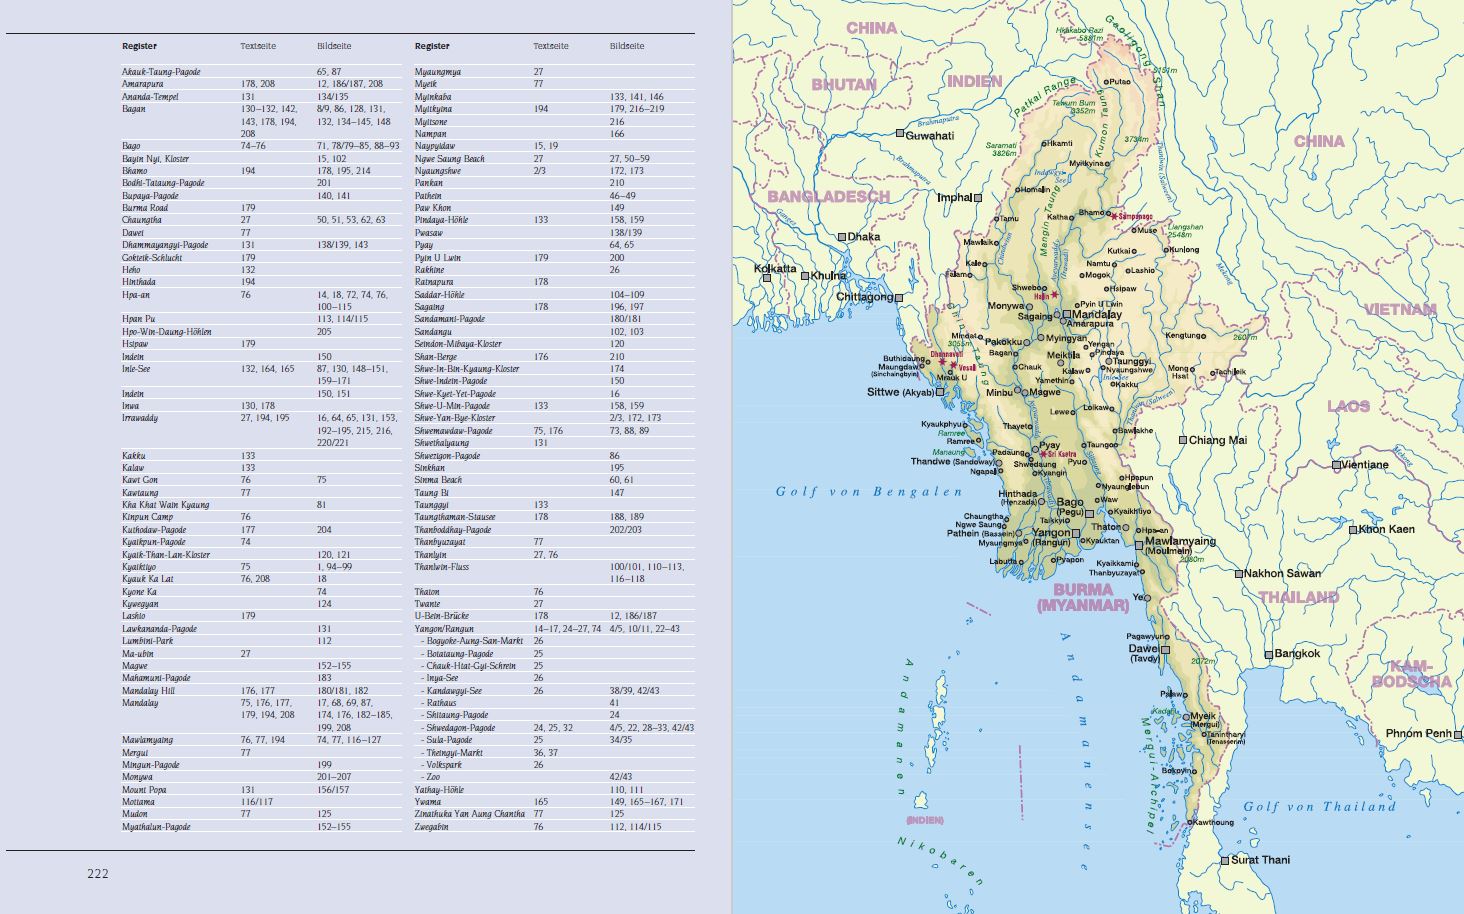The image size is (1464, 914).
Task: Click the Surat Thani city marker
Action: (1224, 860)
